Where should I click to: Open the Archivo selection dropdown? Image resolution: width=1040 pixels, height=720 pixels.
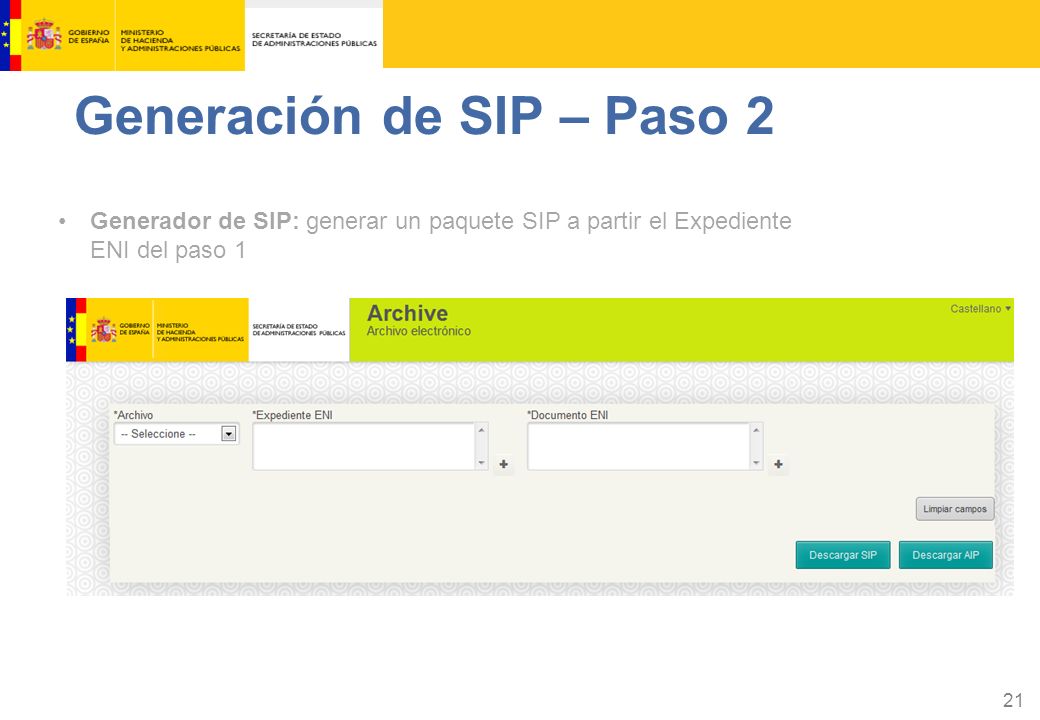[176, 434]
